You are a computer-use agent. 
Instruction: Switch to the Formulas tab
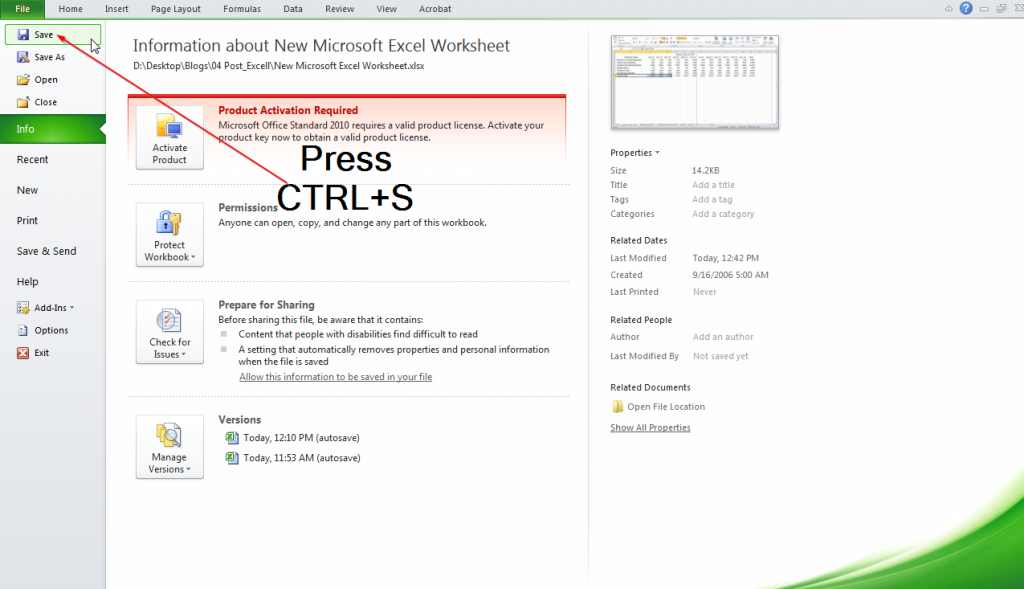242,8
